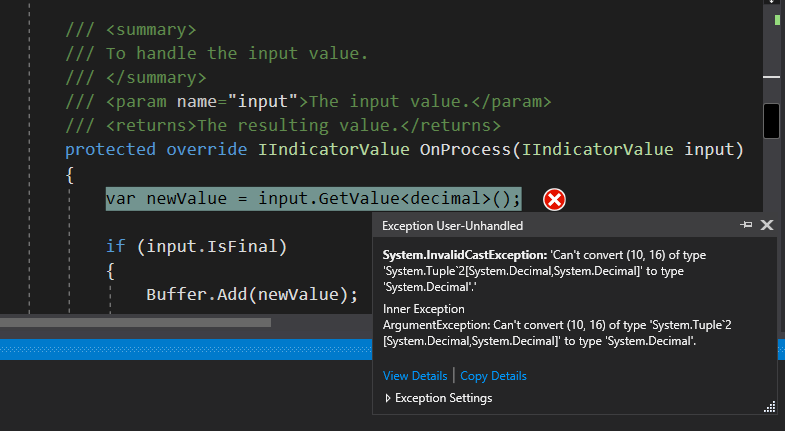Screen dimensions: 785x431
Task: Place cursor on OnProcess method name
Action: click(465, 150)
